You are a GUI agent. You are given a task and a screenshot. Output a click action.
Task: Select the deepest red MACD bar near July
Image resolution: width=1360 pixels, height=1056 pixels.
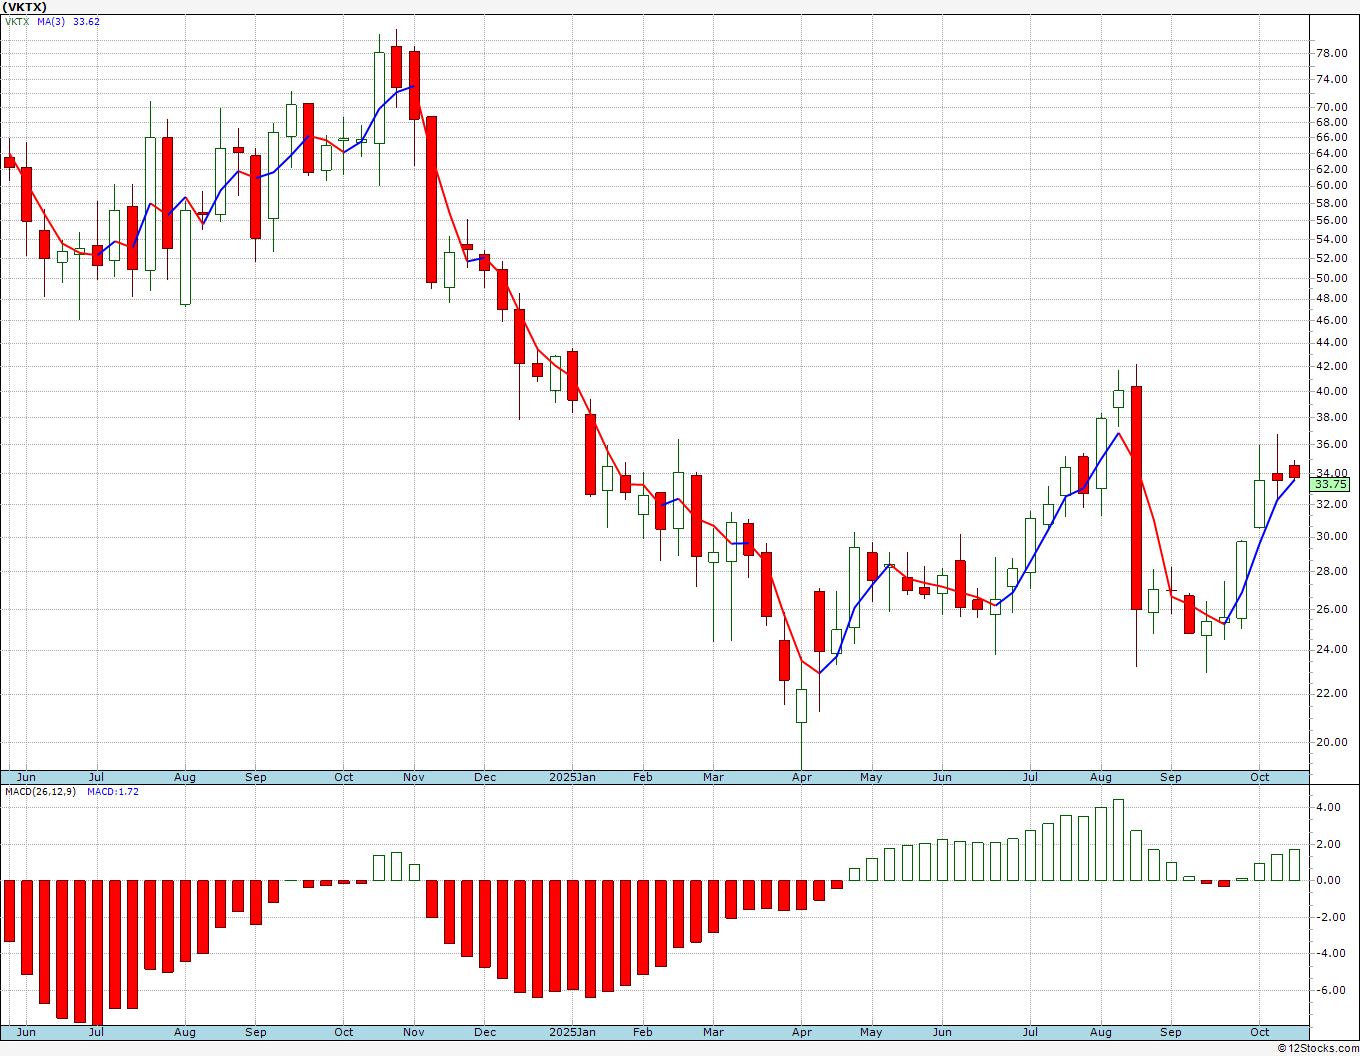click(x=97, y=952)
